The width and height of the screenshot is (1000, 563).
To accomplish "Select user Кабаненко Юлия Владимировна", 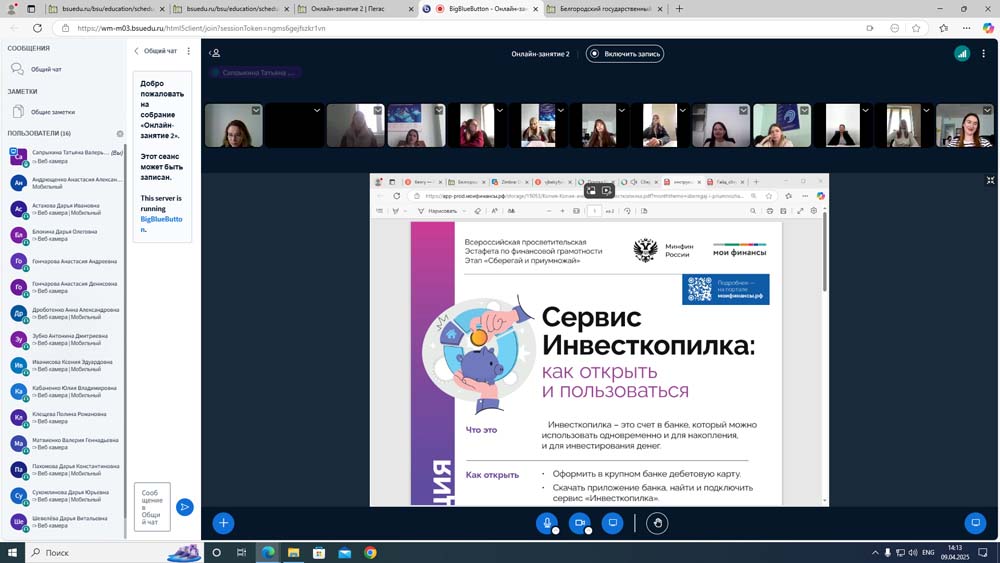I will click(66, 391).
